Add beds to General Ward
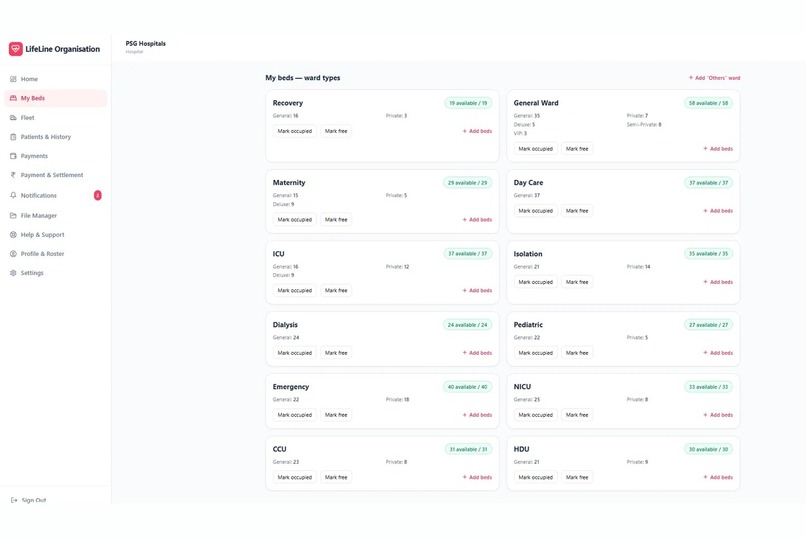 click(x=718, y=149)
